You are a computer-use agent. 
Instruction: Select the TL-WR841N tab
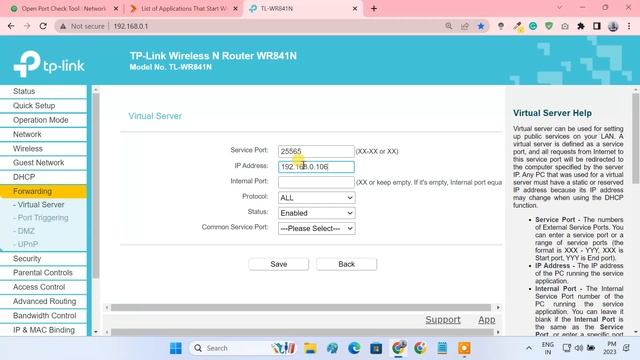tap(304, 9)
